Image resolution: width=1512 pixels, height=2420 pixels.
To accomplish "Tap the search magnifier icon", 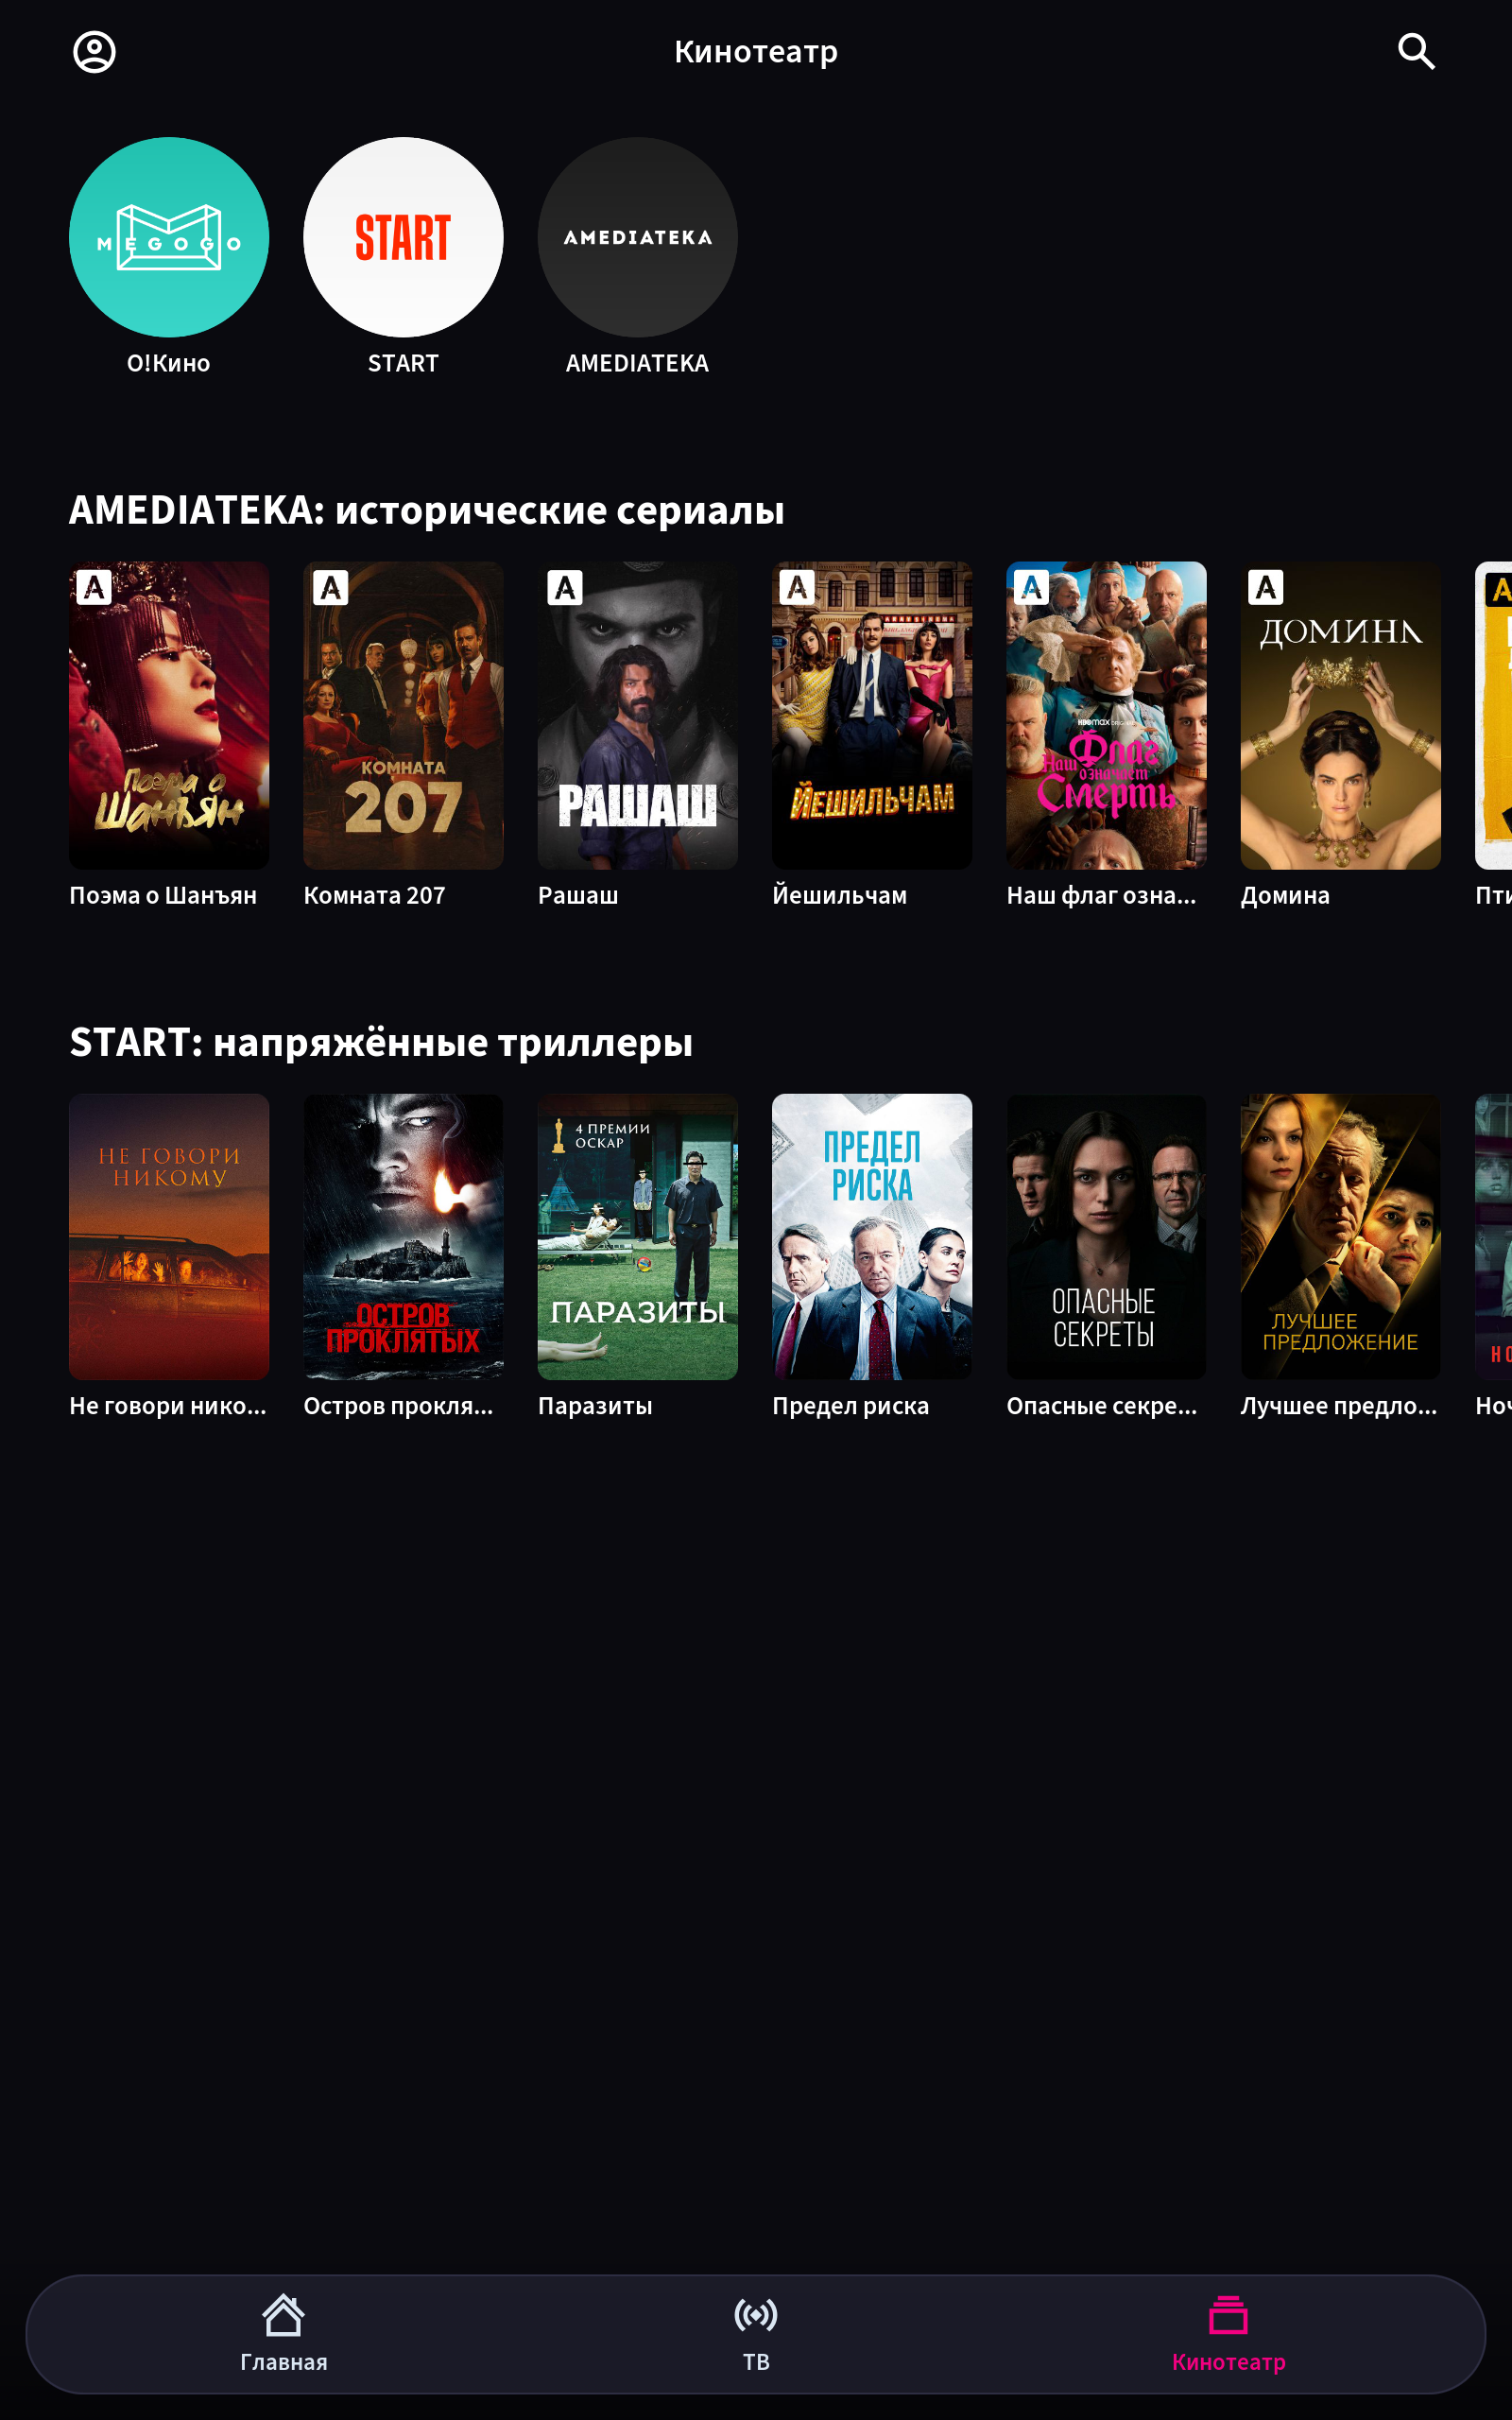I will tap(1416, 51).
